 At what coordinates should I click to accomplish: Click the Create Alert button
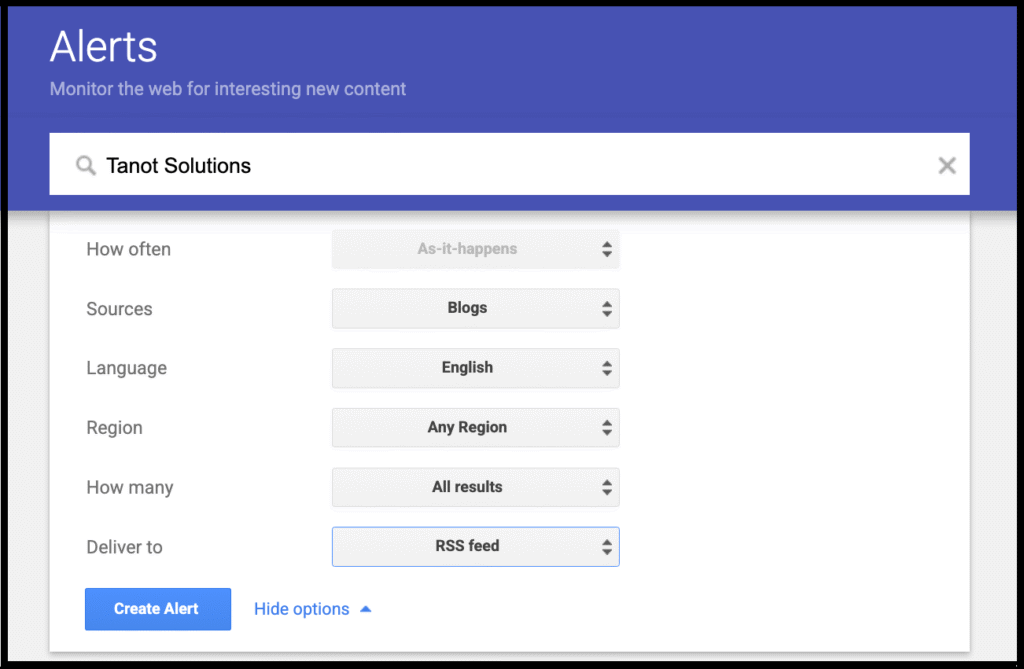click(157, 608)
